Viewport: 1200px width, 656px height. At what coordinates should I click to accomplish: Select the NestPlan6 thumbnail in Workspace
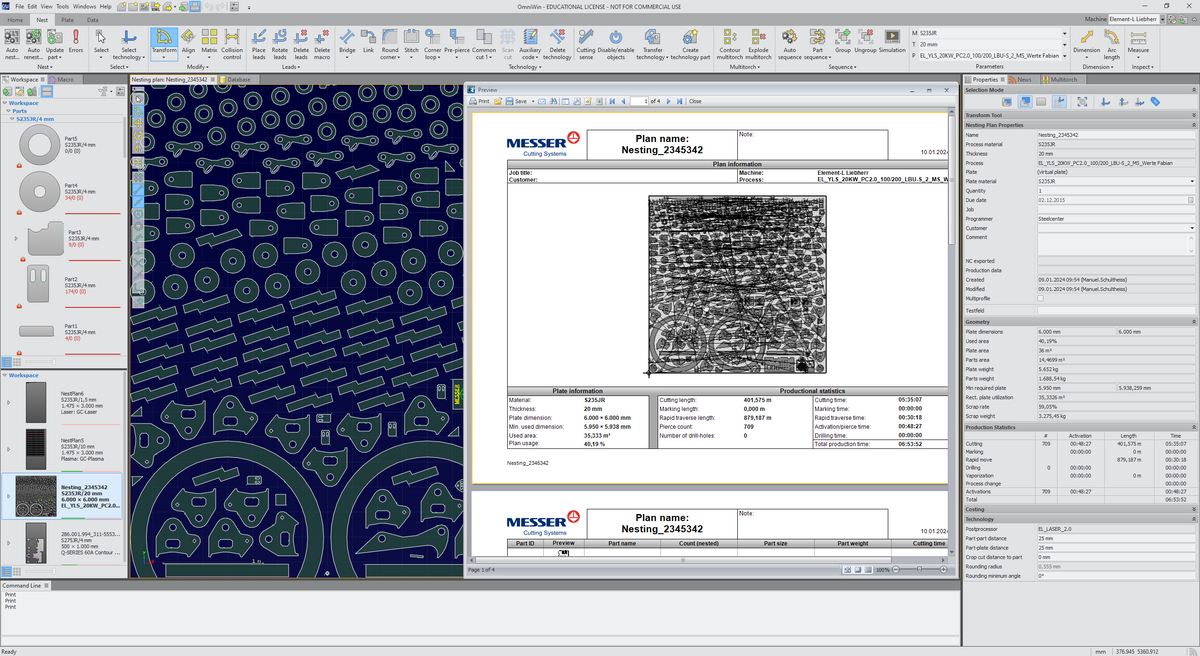(x=36, y=402)
